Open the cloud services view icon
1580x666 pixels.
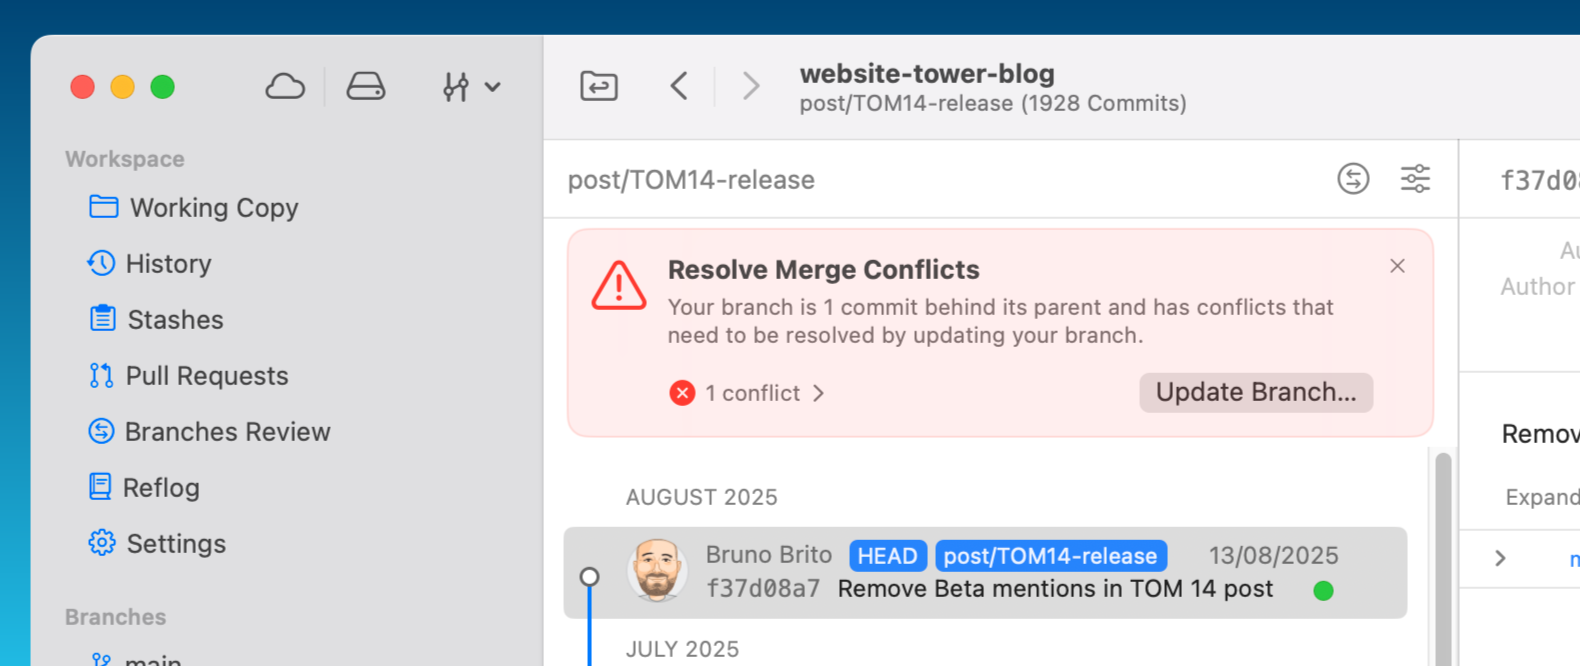click(x=285, y=87)
